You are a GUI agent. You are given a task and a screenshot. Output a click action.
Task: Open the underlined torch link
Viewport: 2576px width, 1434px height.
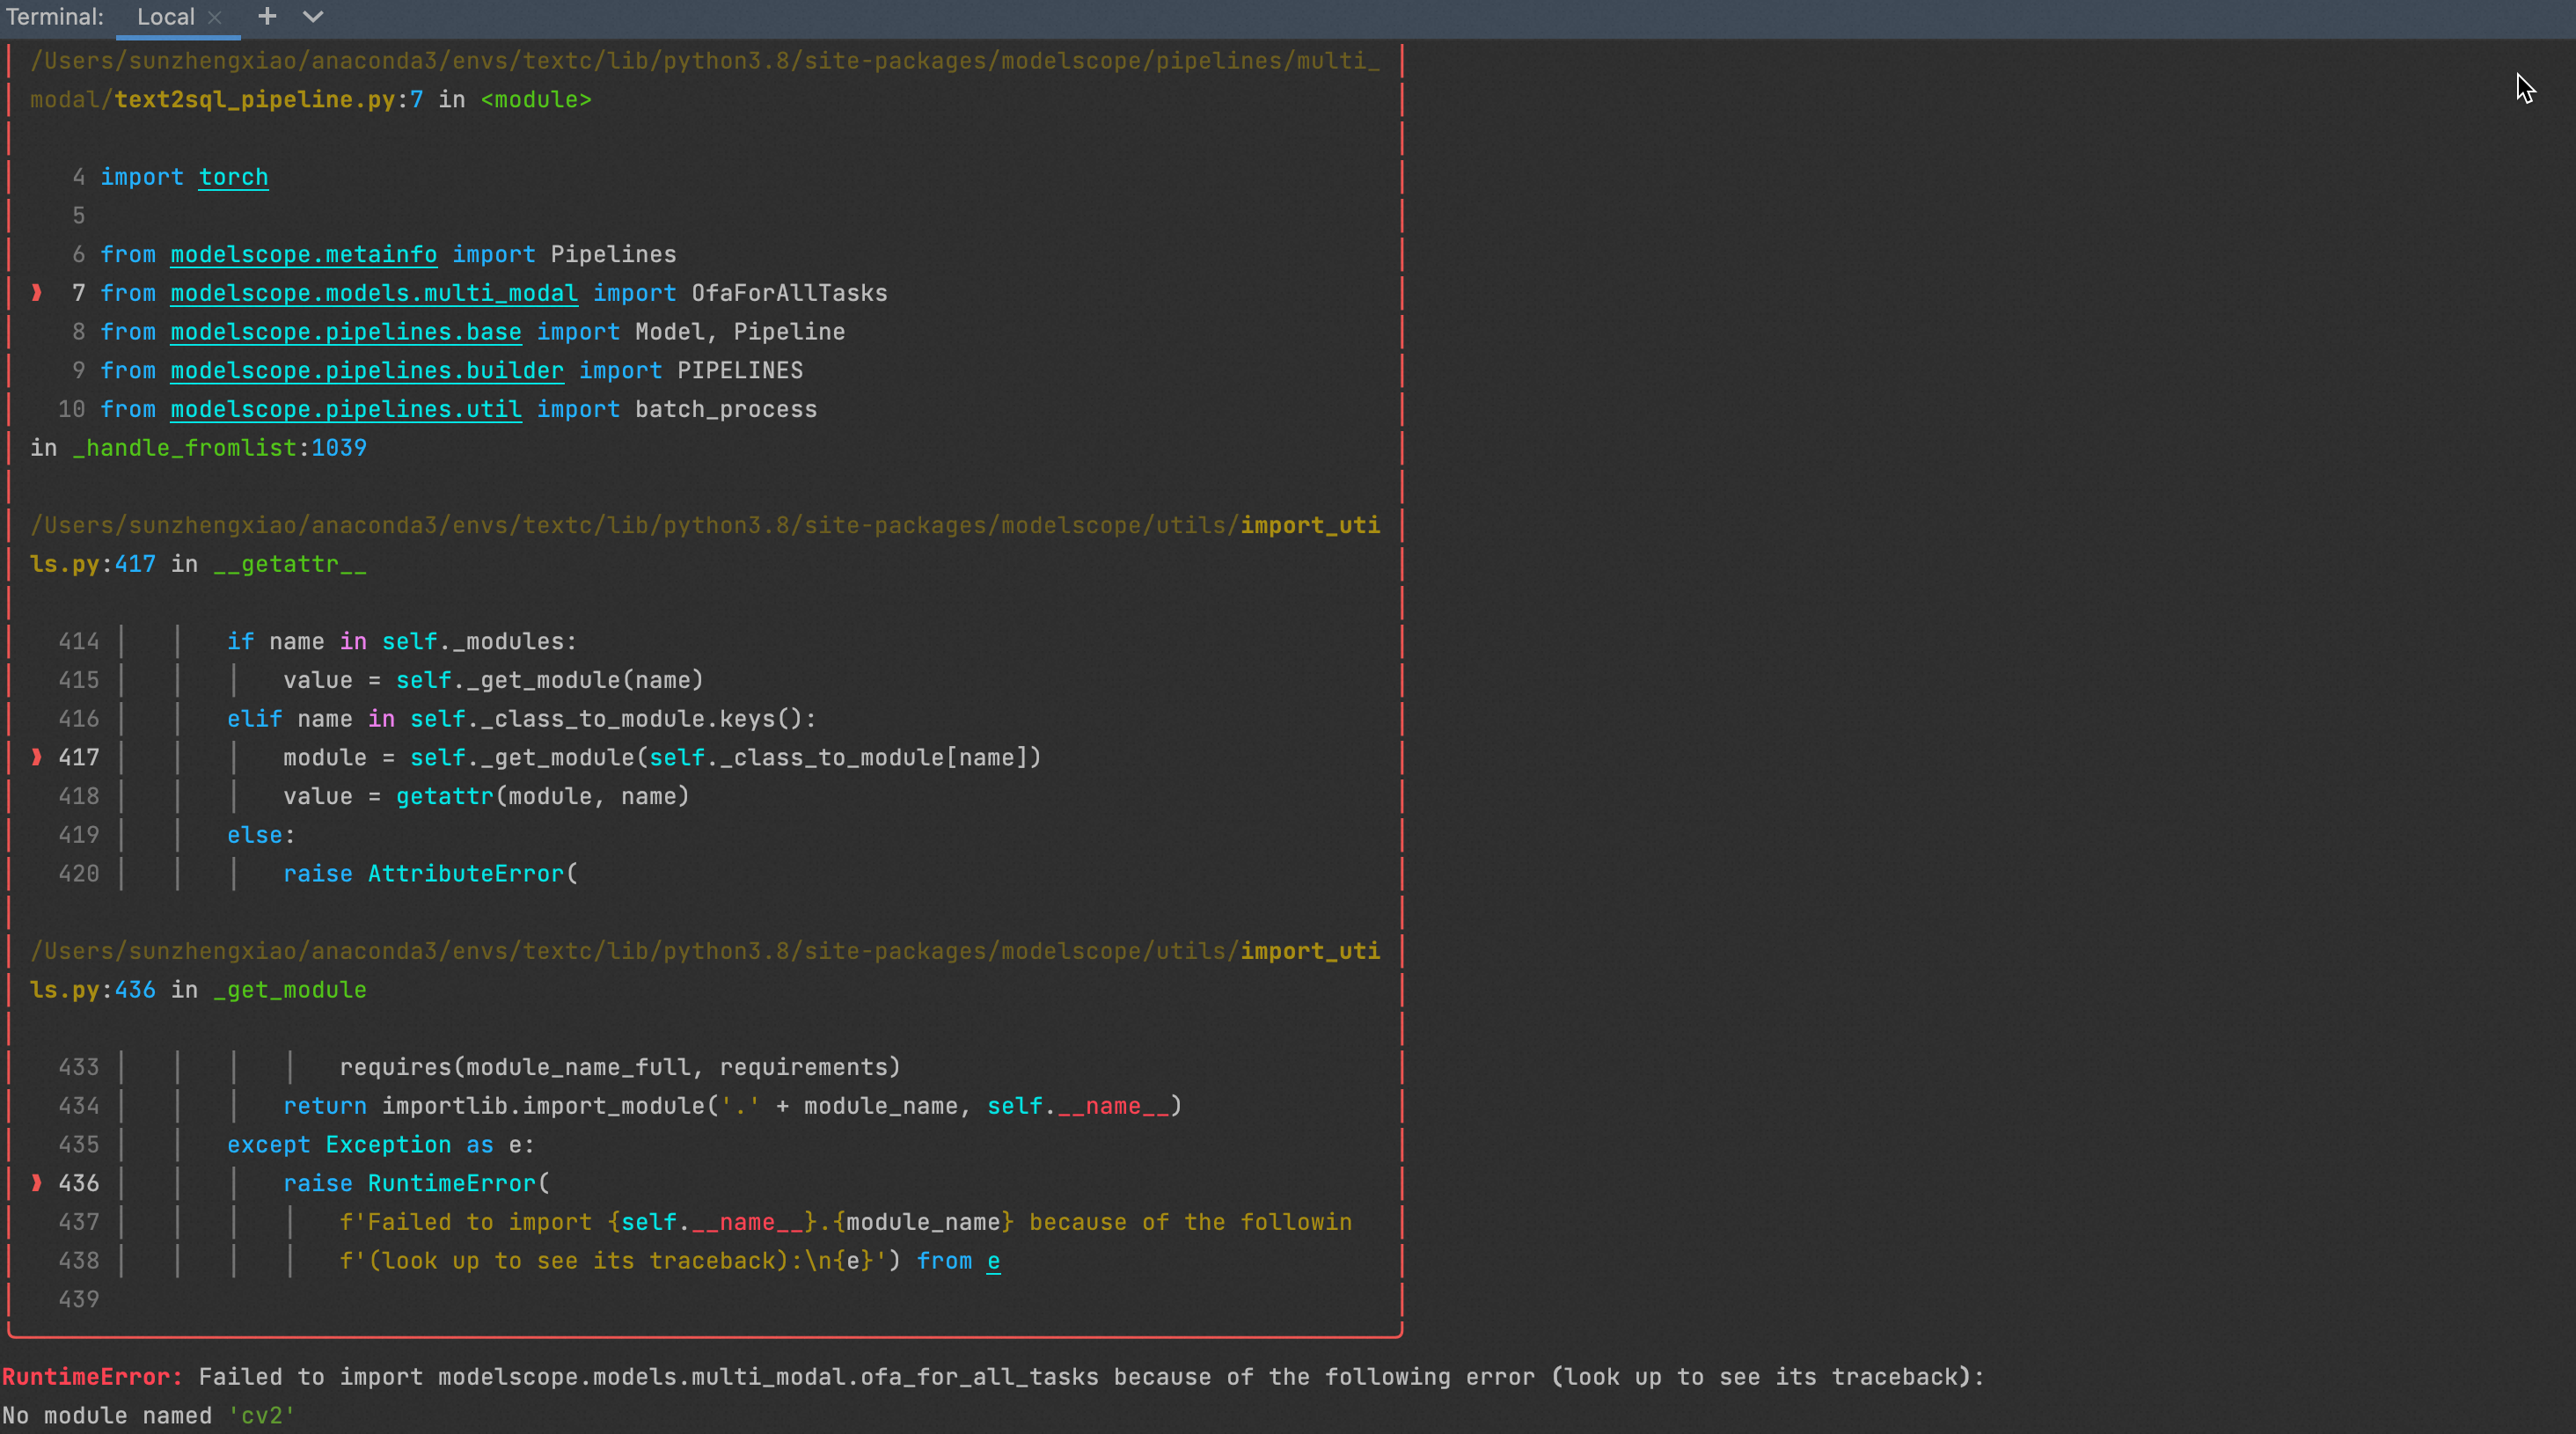[x=233, y=177]
